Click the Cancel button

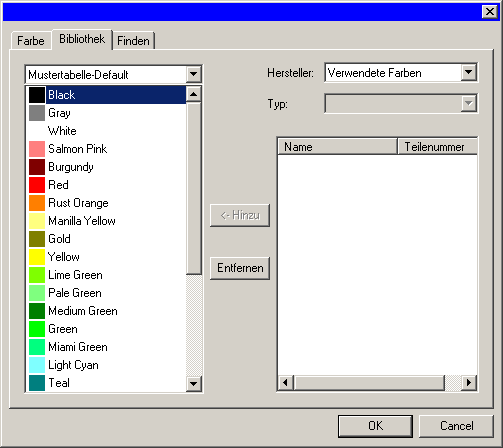coord(456,426)
